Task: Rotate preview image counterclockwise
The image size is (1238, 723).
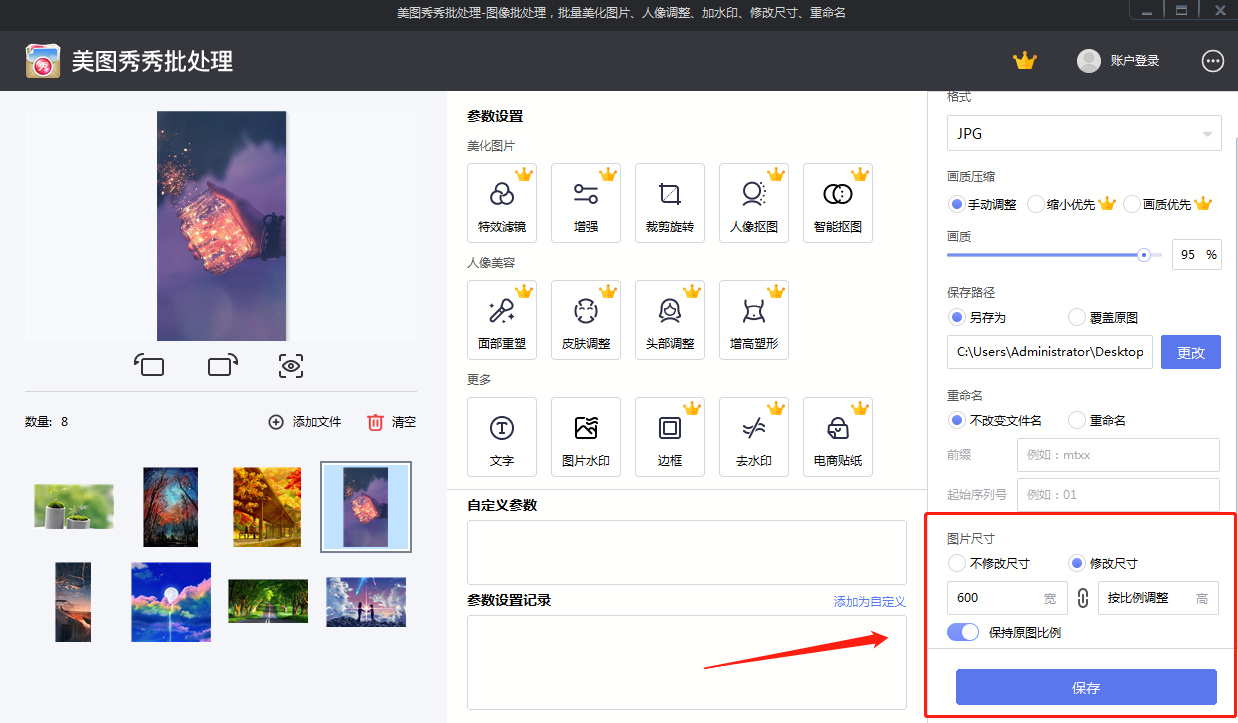Action: click(149, 365)
